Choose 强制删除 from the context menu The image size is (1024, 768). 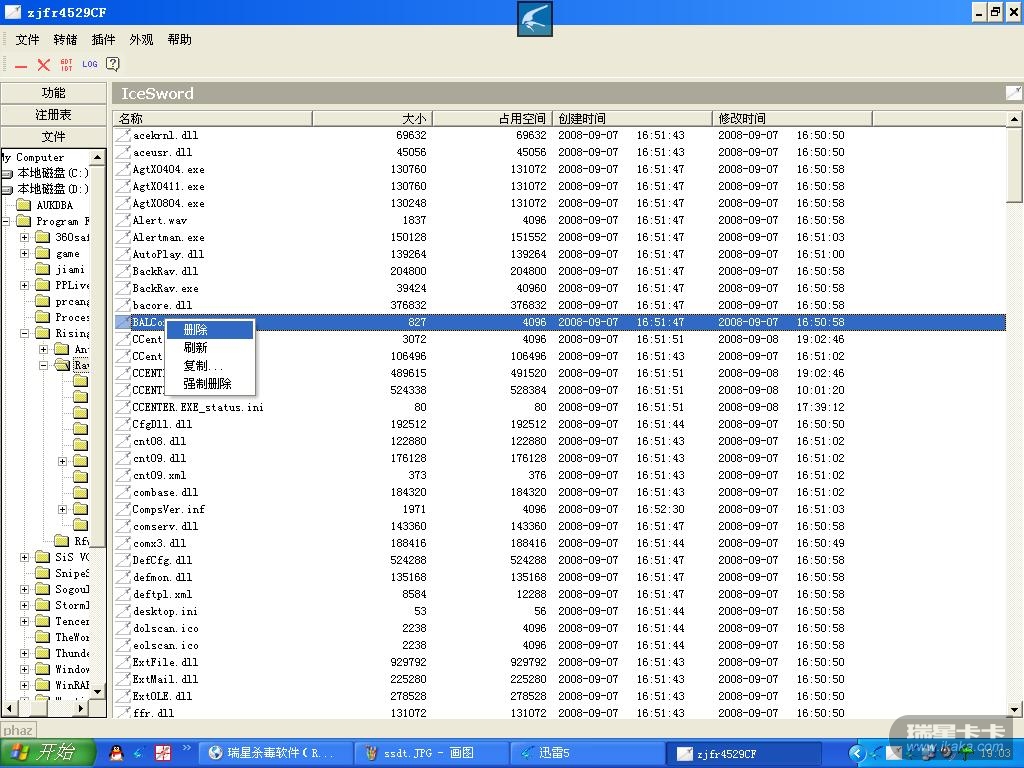207,384
